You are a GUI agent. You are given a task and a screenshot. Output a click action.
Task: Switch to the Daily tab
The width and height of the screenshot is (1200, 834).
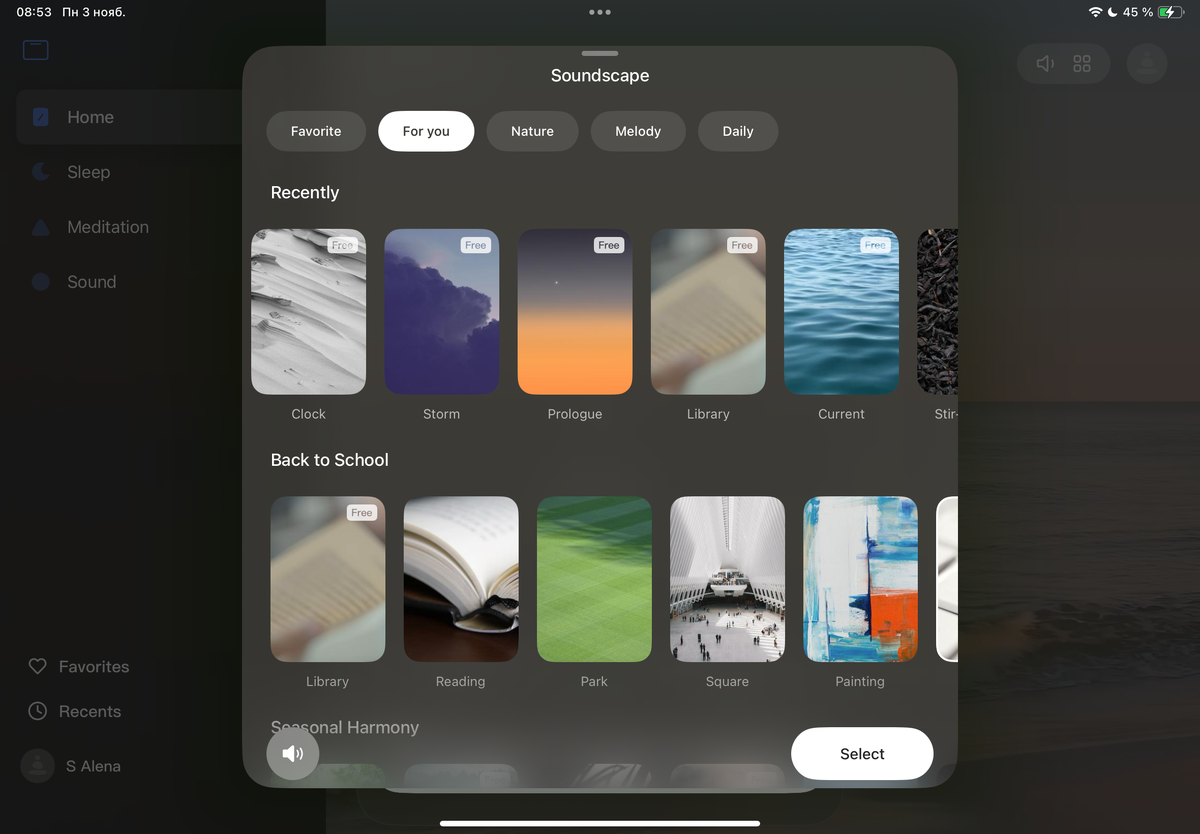[738, 131]
